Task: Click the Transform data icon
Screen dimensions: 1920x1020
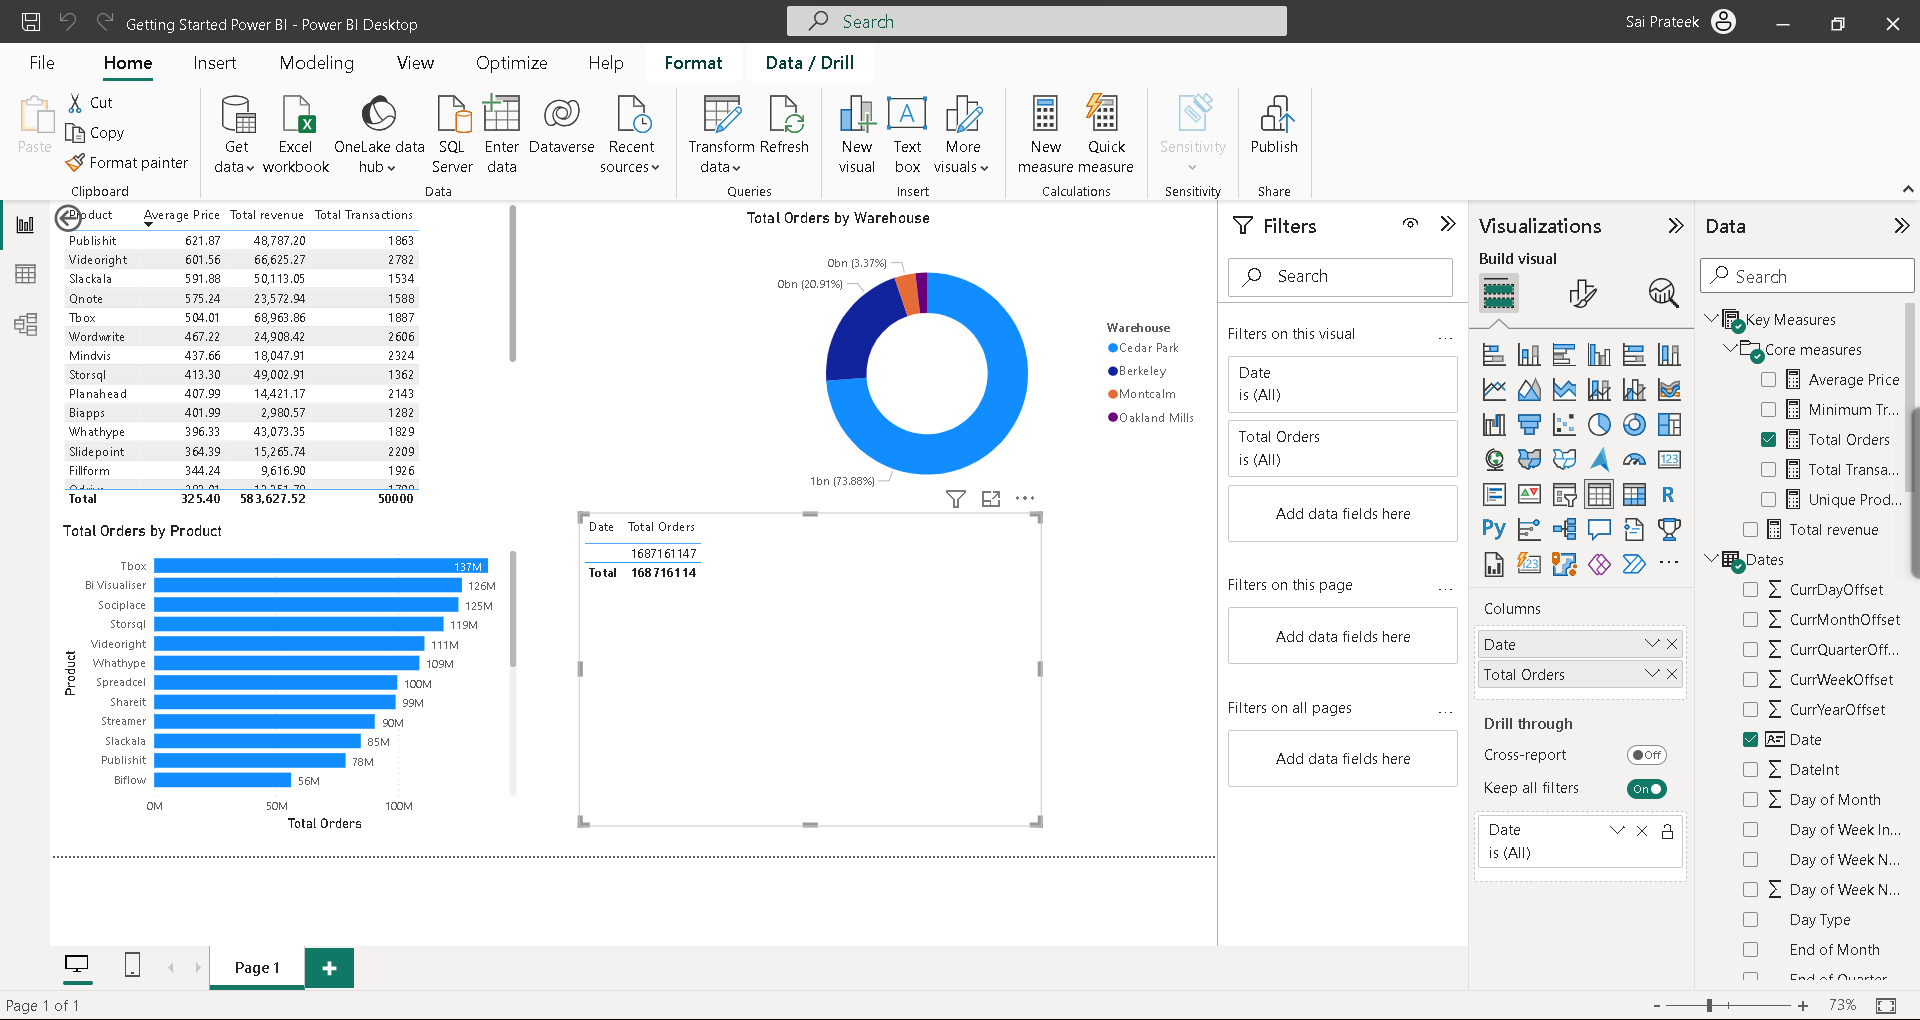Action: [721, 114]
